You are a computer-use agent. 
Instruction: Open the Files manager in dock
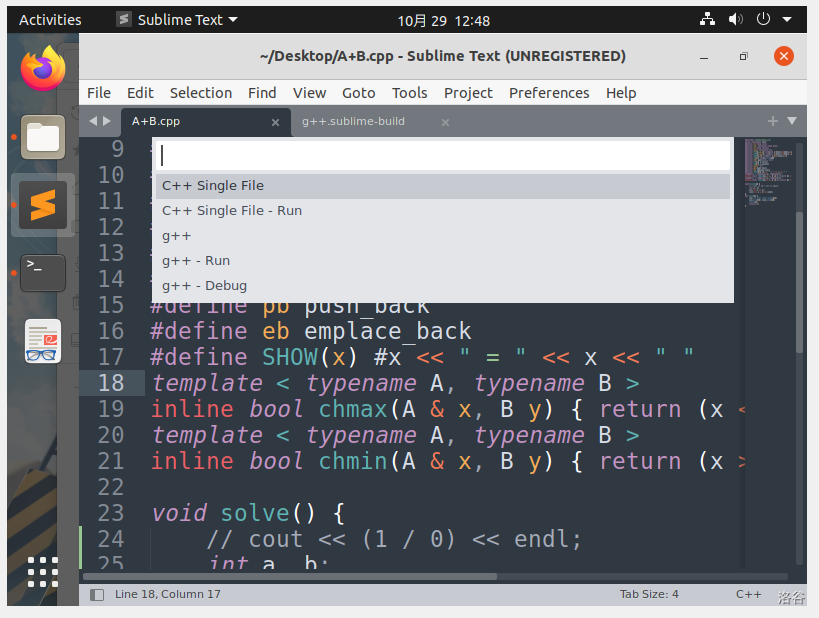pyautogui.click(x=43, y=137)
